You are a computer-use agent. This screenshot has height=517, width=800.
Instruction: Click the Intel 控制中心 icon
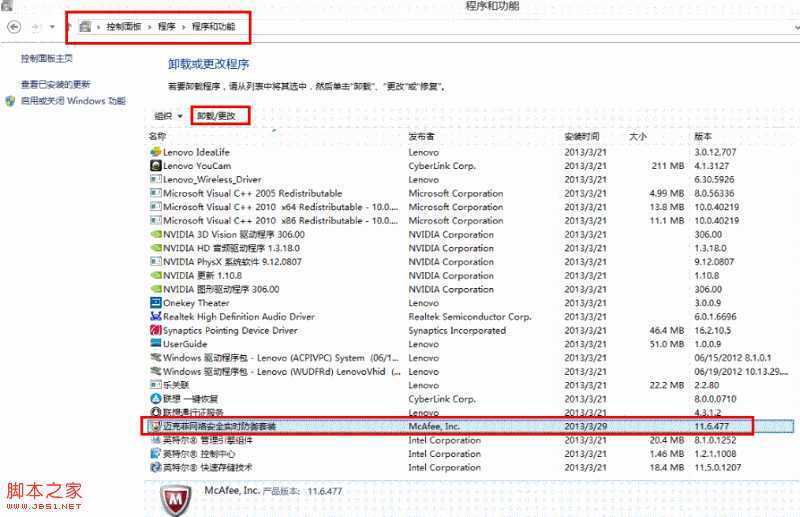click(x=156, y=454)
